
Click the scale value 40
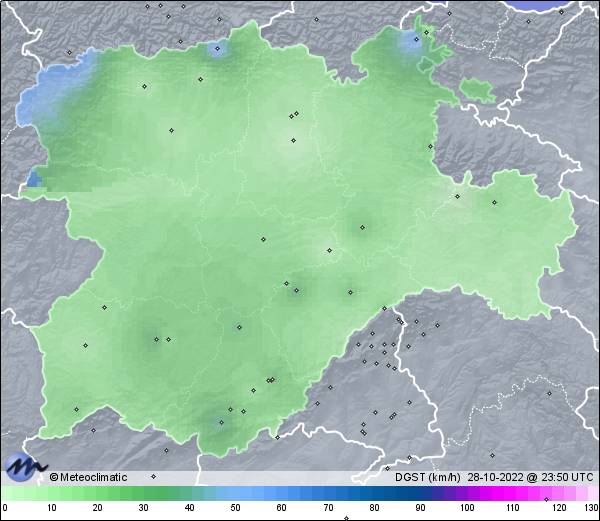pos(189,508)
